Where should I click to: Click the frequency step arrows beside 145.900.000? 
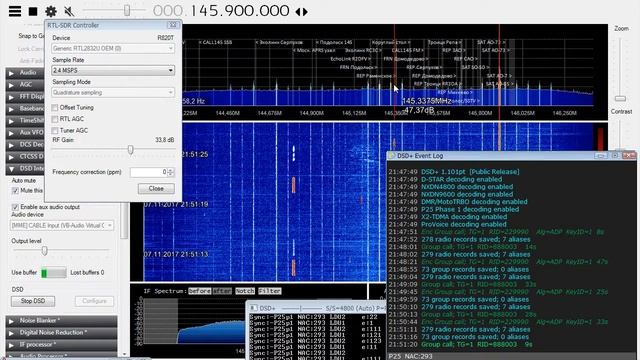pyautogui.click(x=302, y=11)
